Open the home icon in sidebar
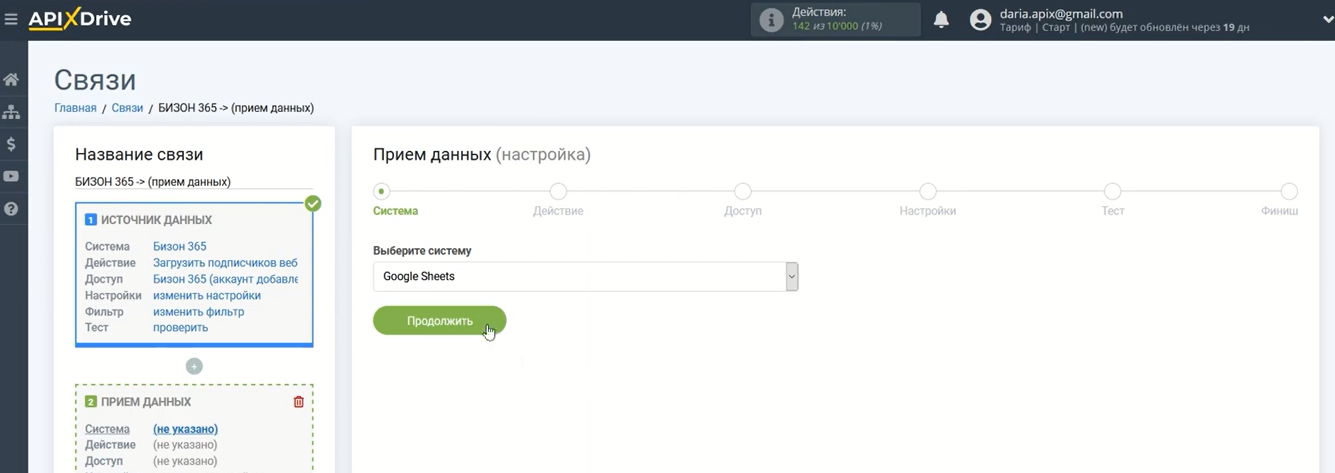This screenshot has height=473, width=1335. [11, 79]
